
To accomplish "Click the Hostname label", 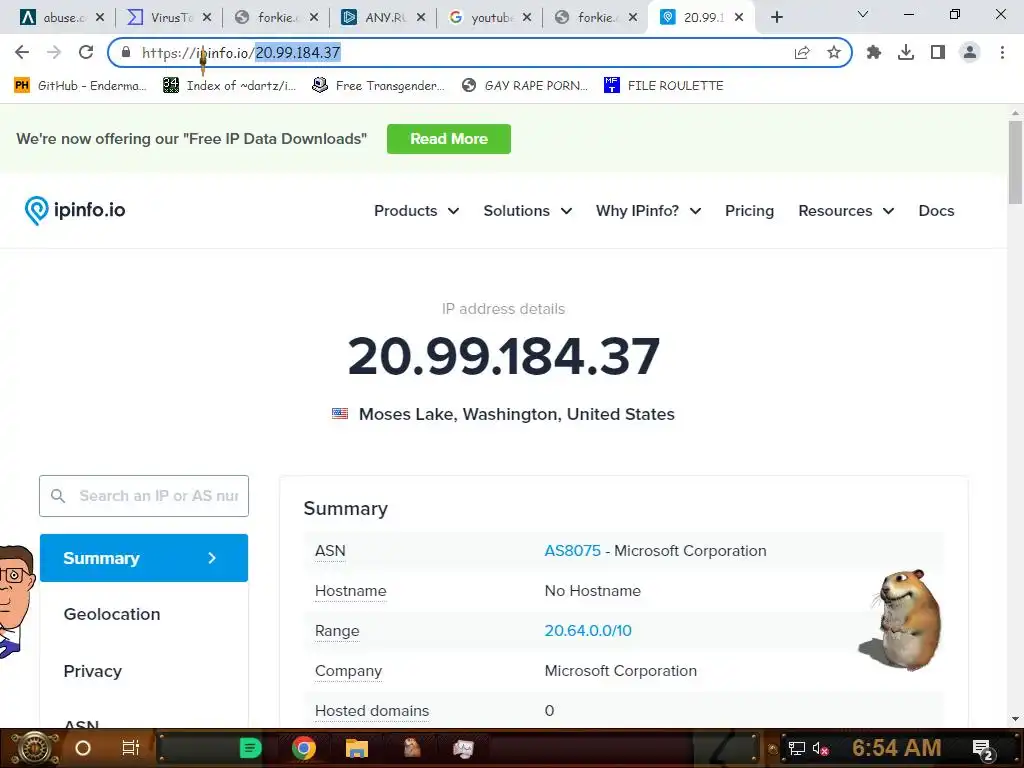I will pos(351,591).
